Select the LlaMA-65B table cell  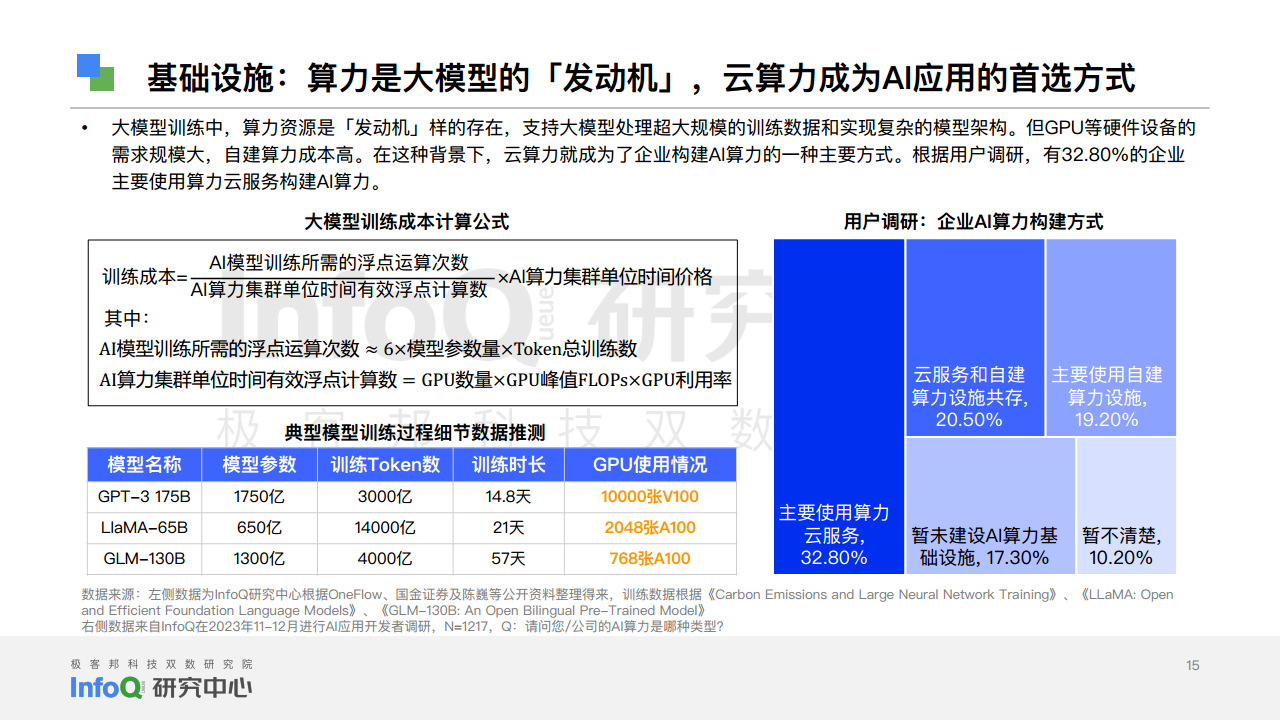click(x=144, y=528)
